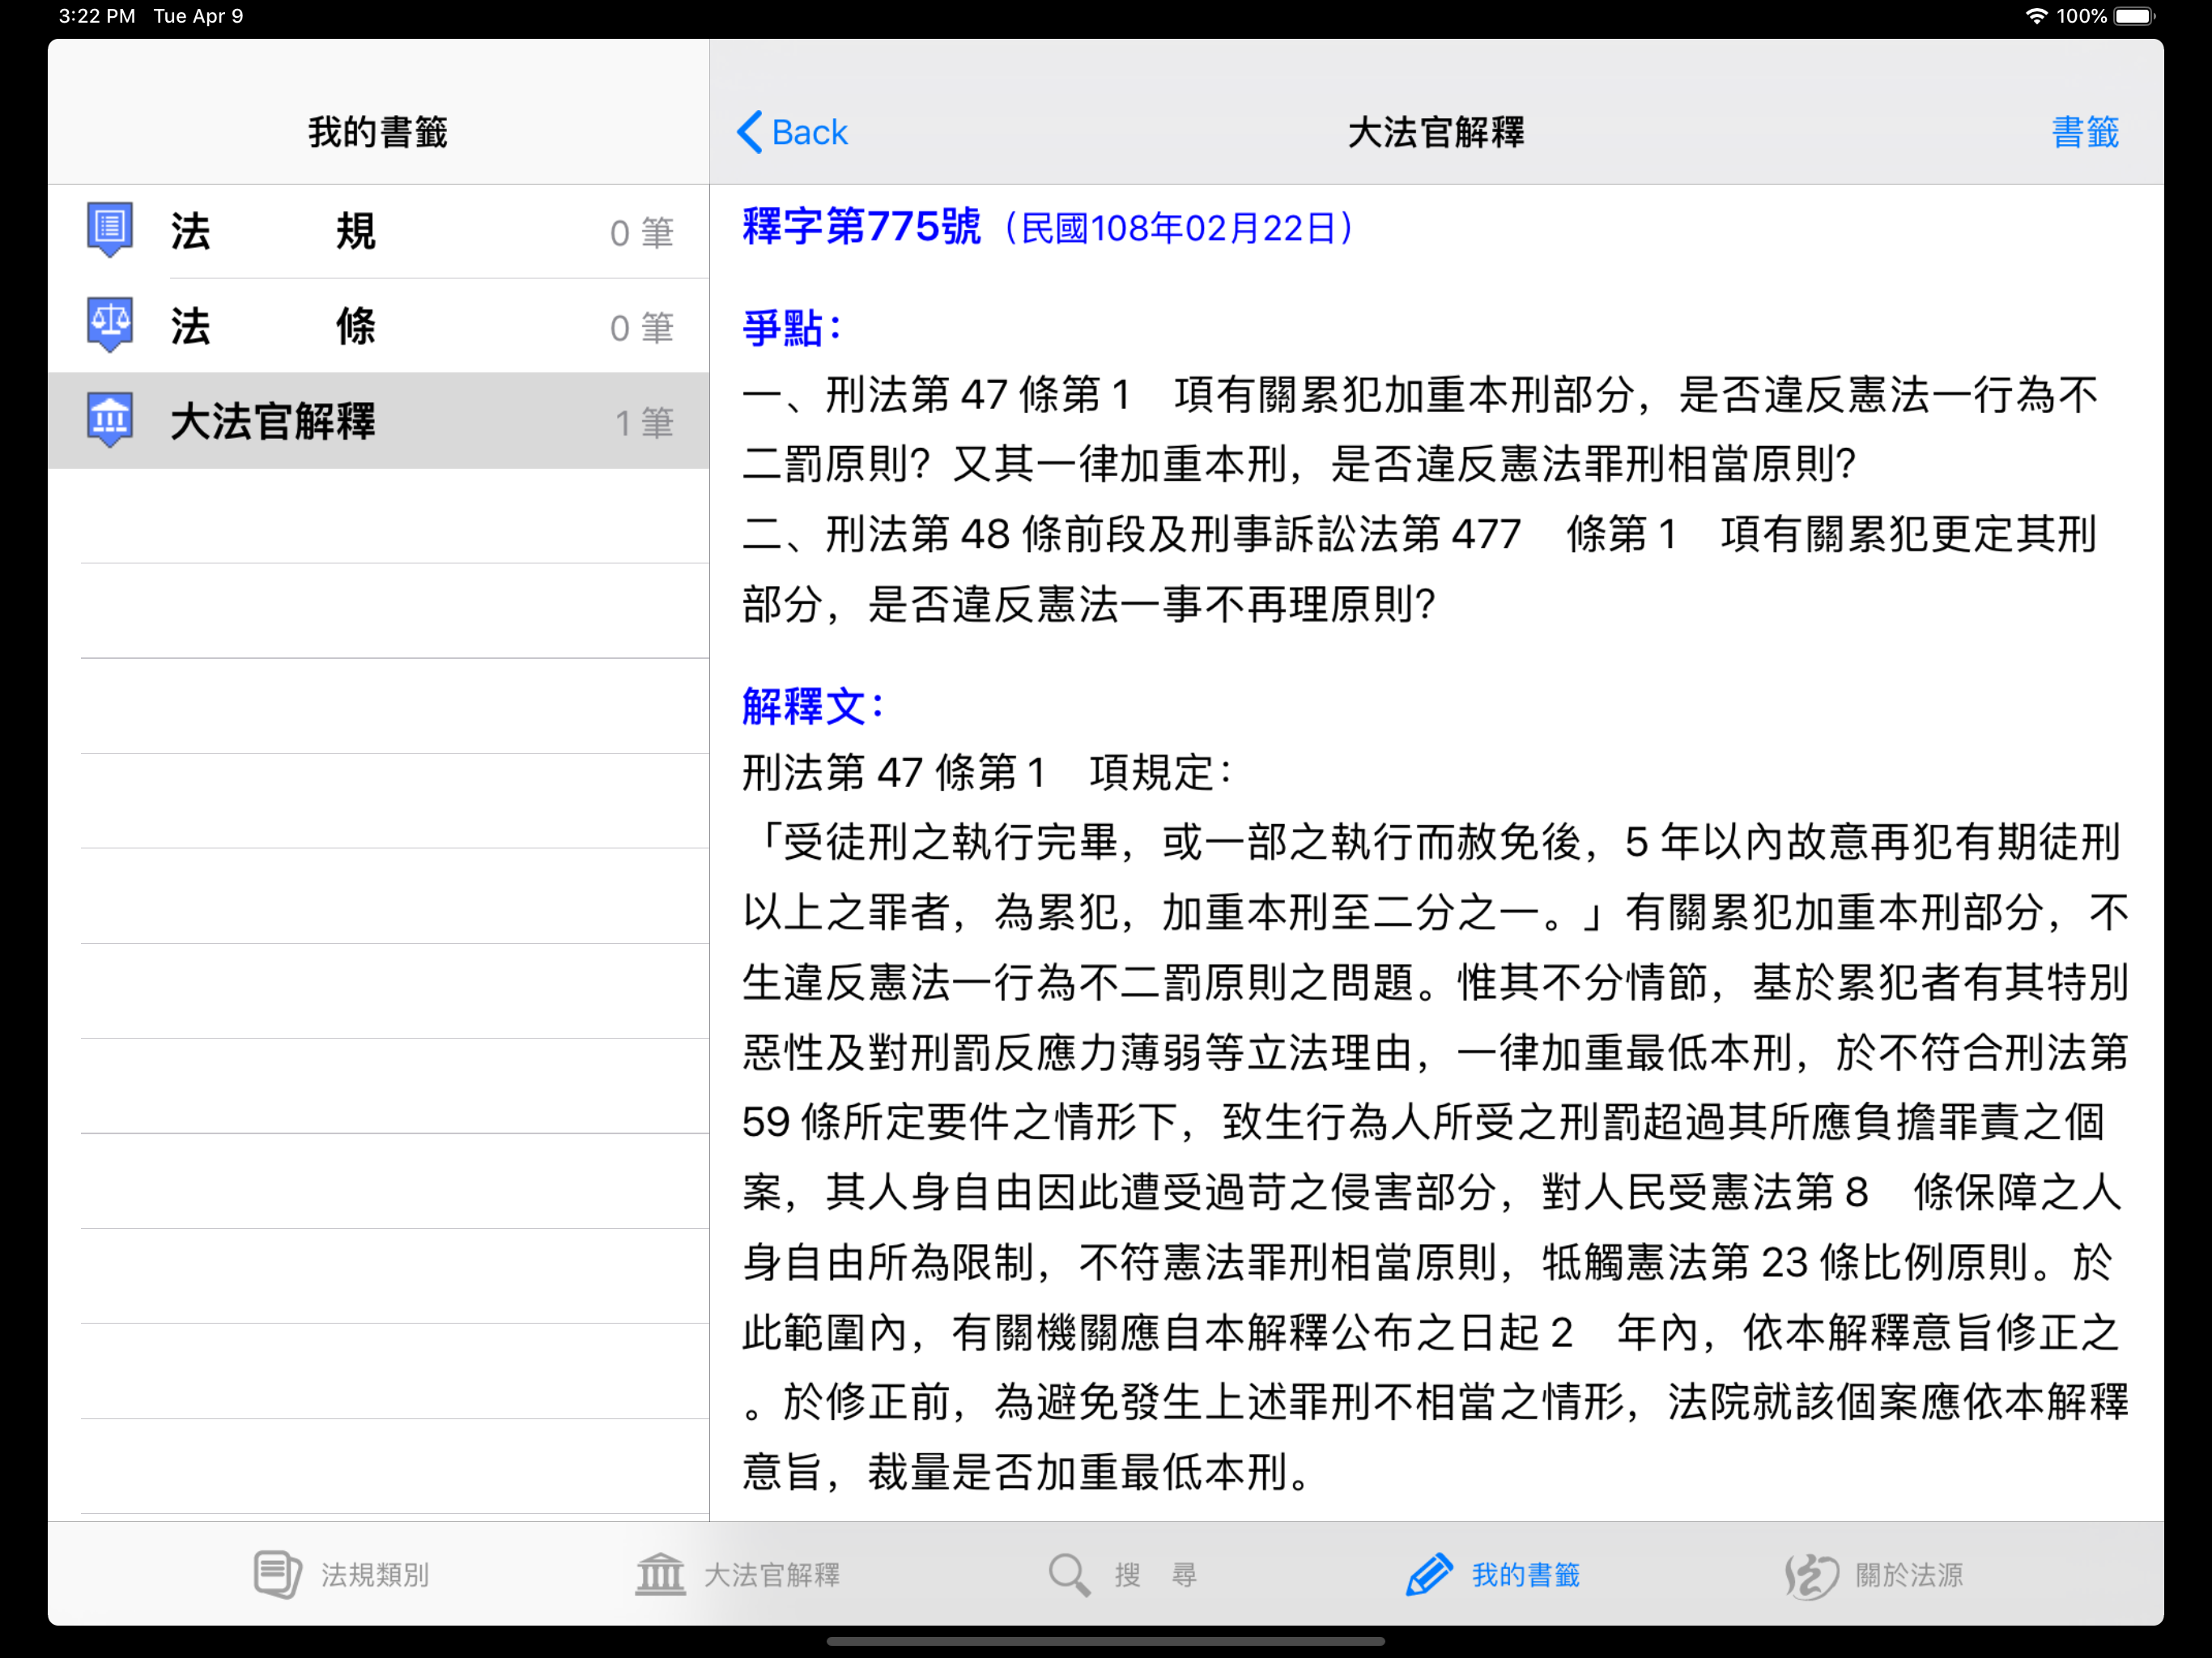The width and height of the screenshot is (2212, 1658).
Task: Tap the home indicator bar
Action: 1106,1641
